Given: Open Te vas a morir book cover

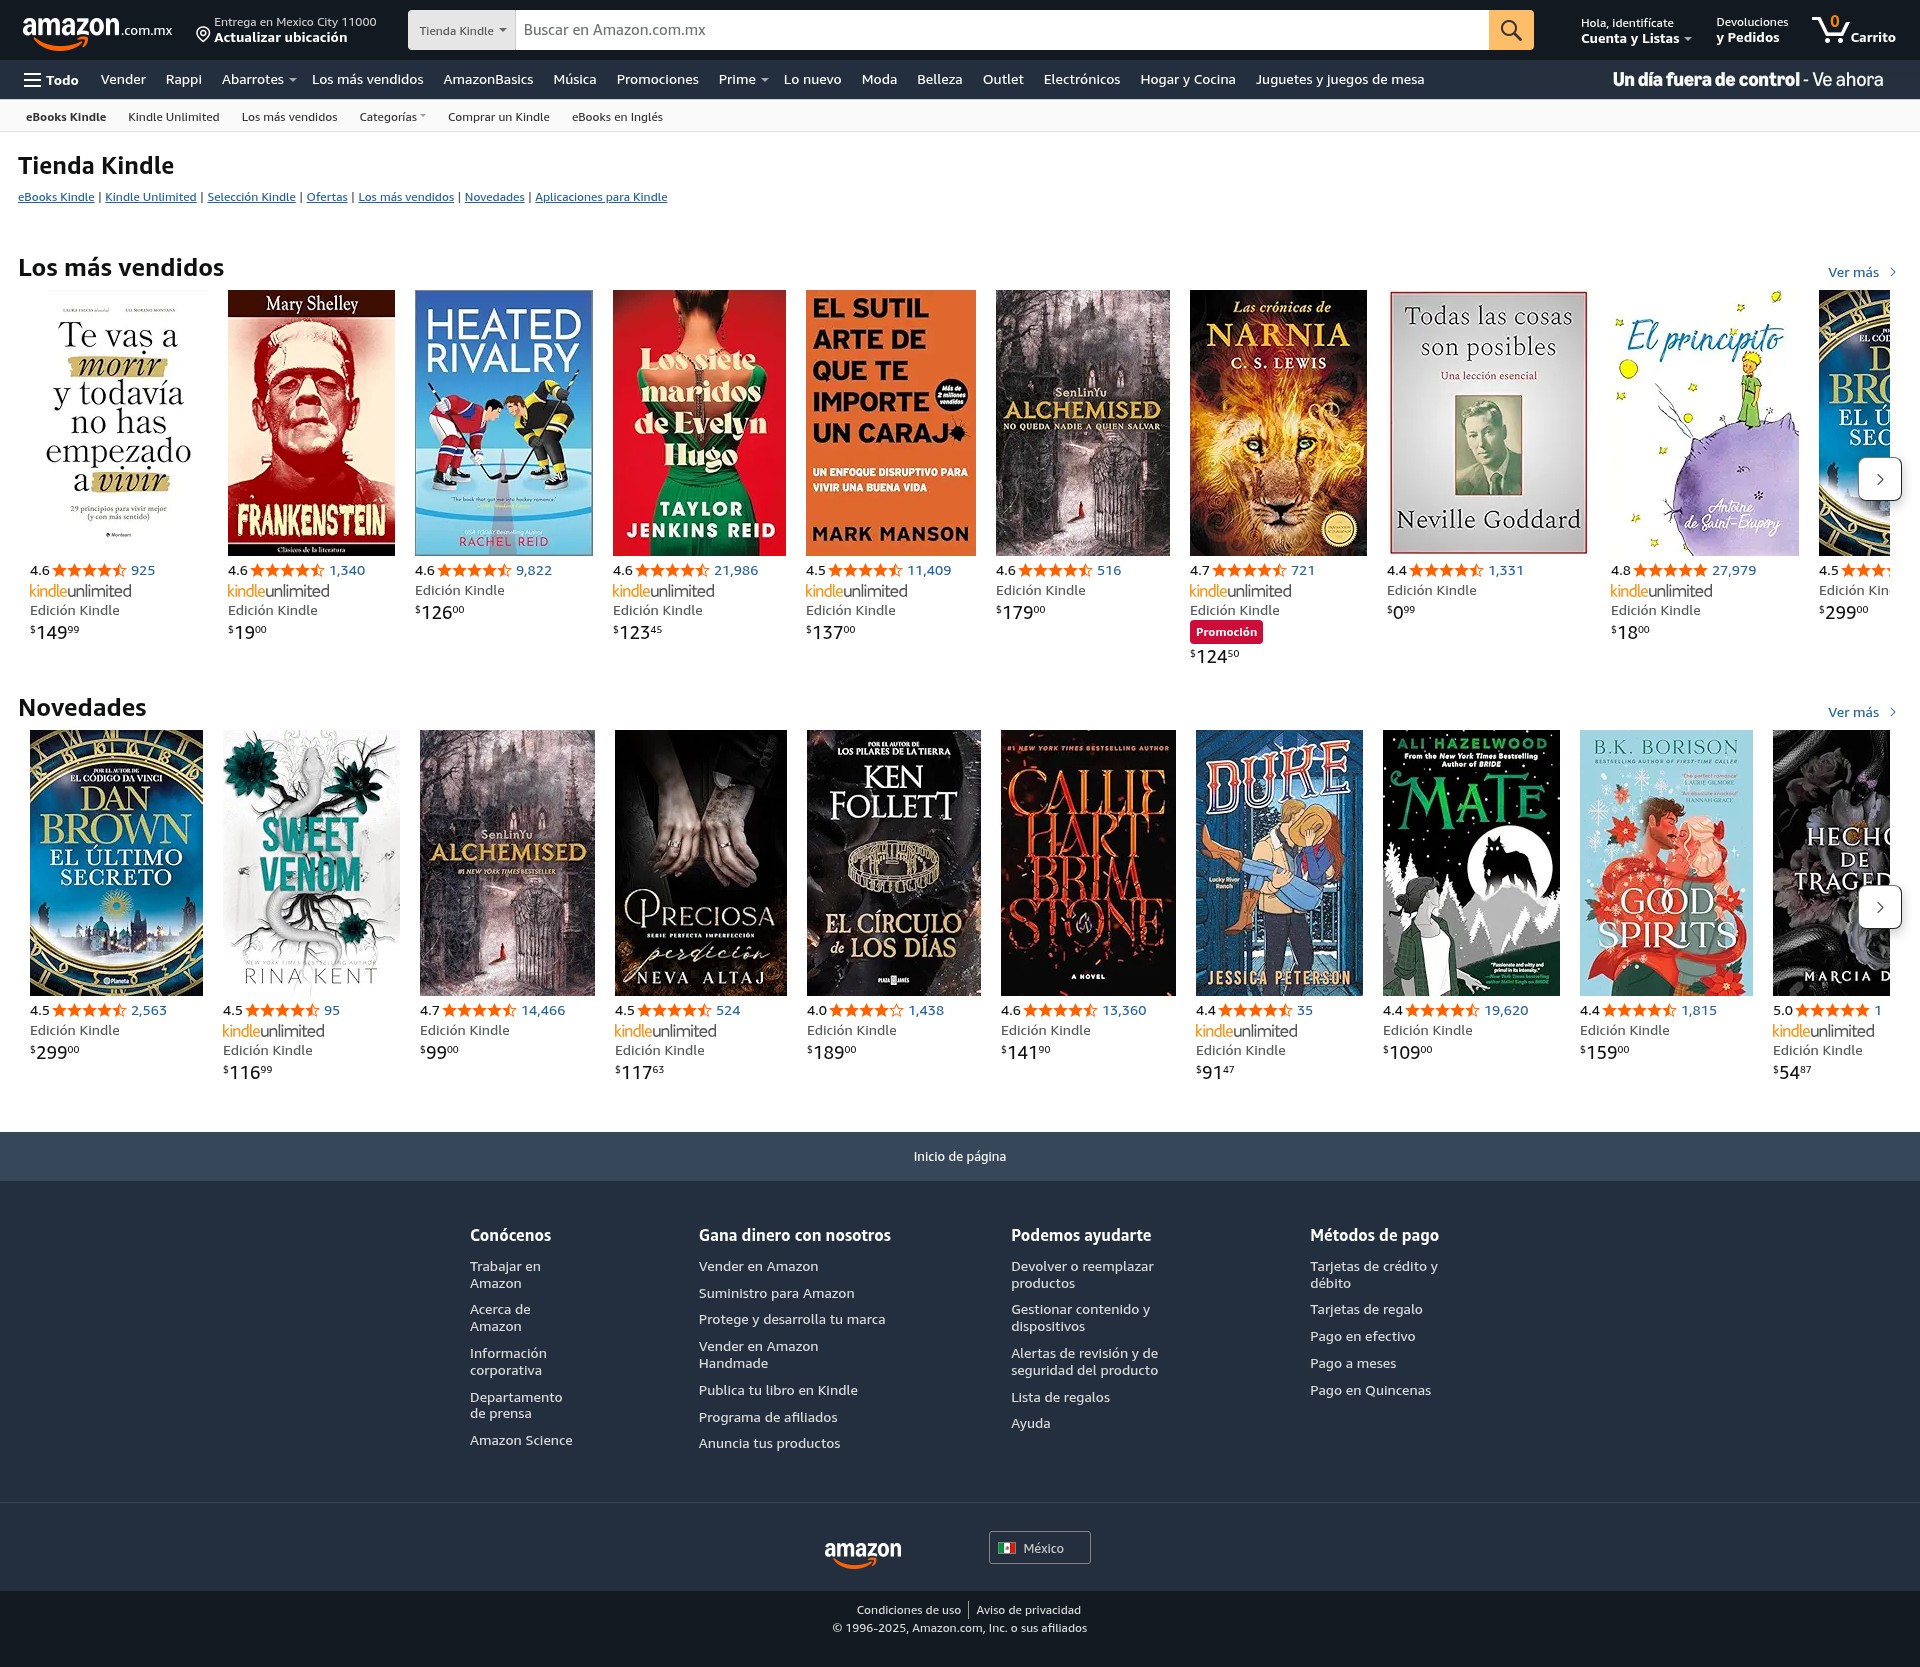Looking at the screenshot, I should tap(118, 423).
